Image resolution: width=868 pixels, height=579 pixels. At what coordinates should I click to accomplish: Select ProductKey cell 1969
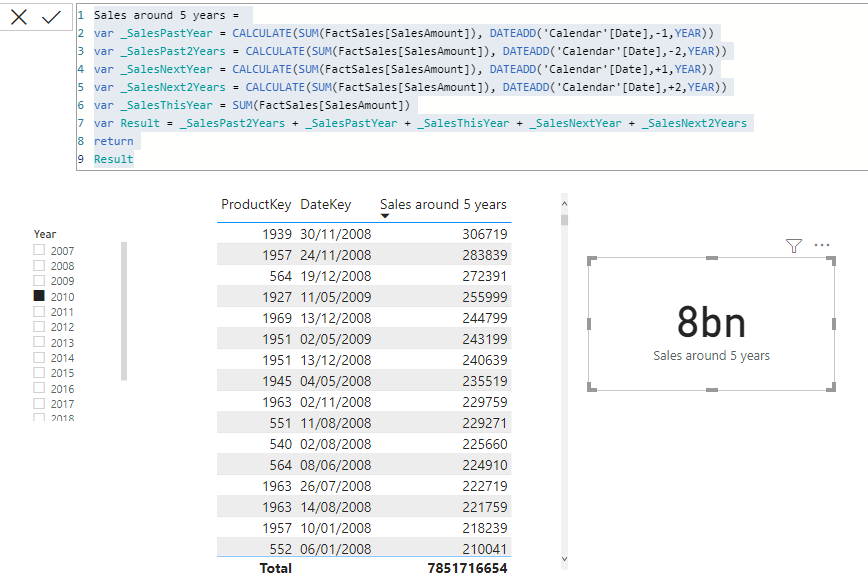(x=277, y=318)
